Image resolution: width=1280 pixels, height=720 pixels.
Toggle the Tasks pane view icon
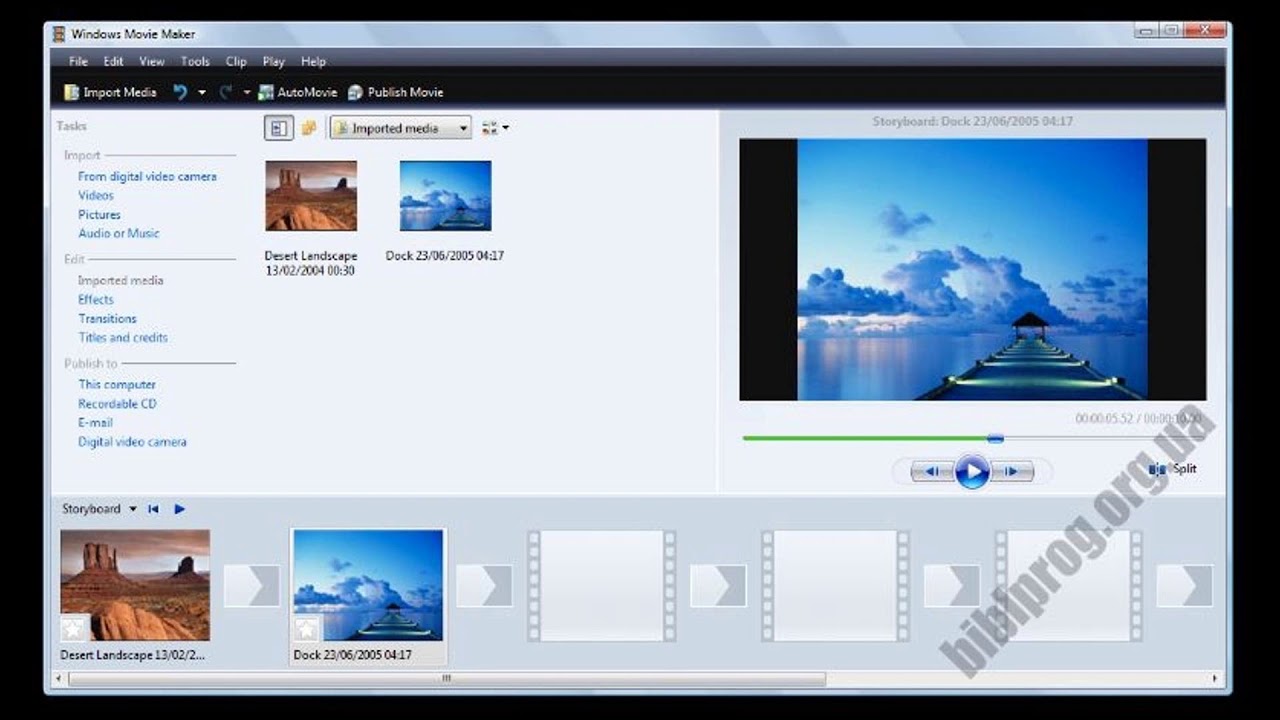coord(279,128)
